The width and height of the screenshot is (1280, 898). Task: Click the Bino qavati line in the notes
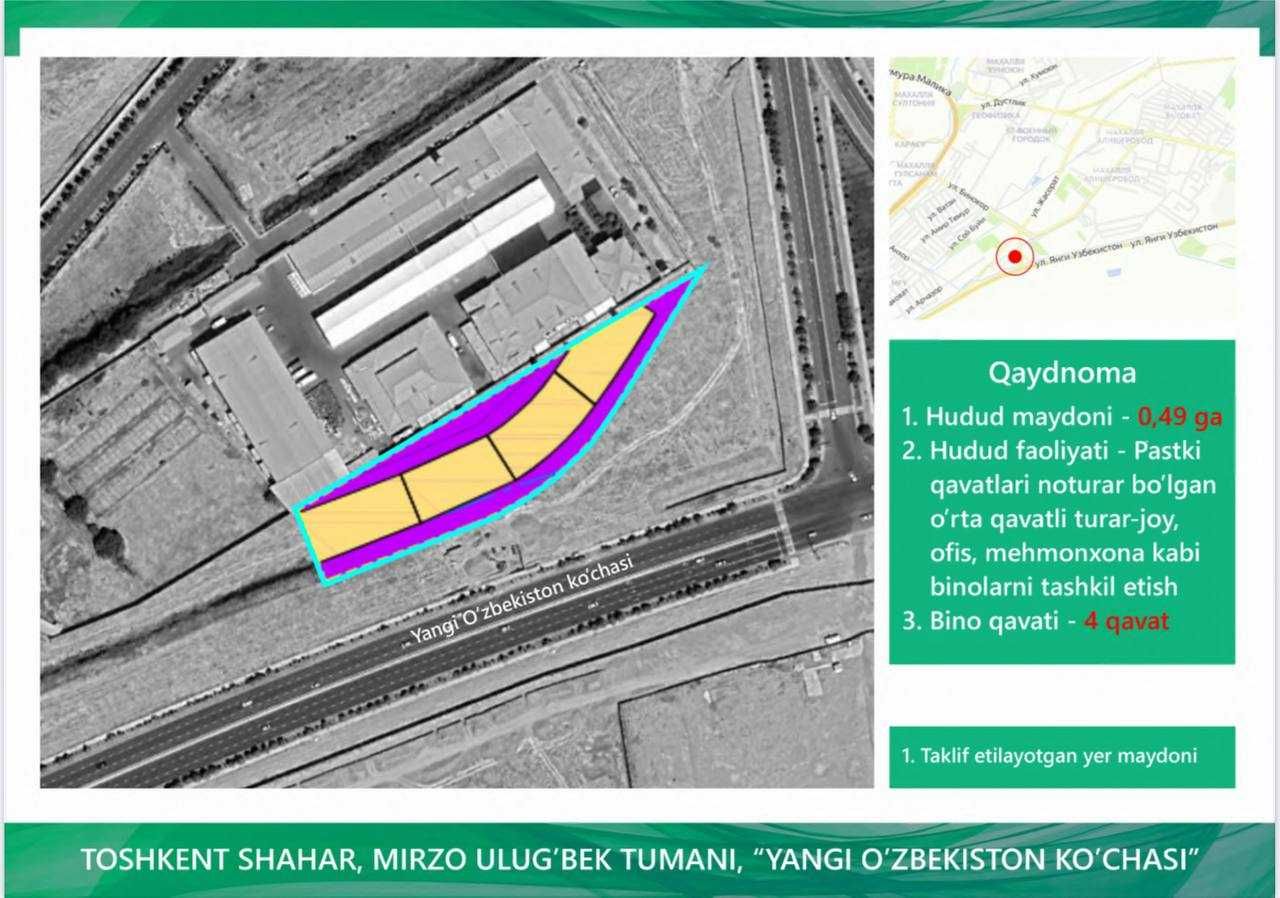point(1035,620)
